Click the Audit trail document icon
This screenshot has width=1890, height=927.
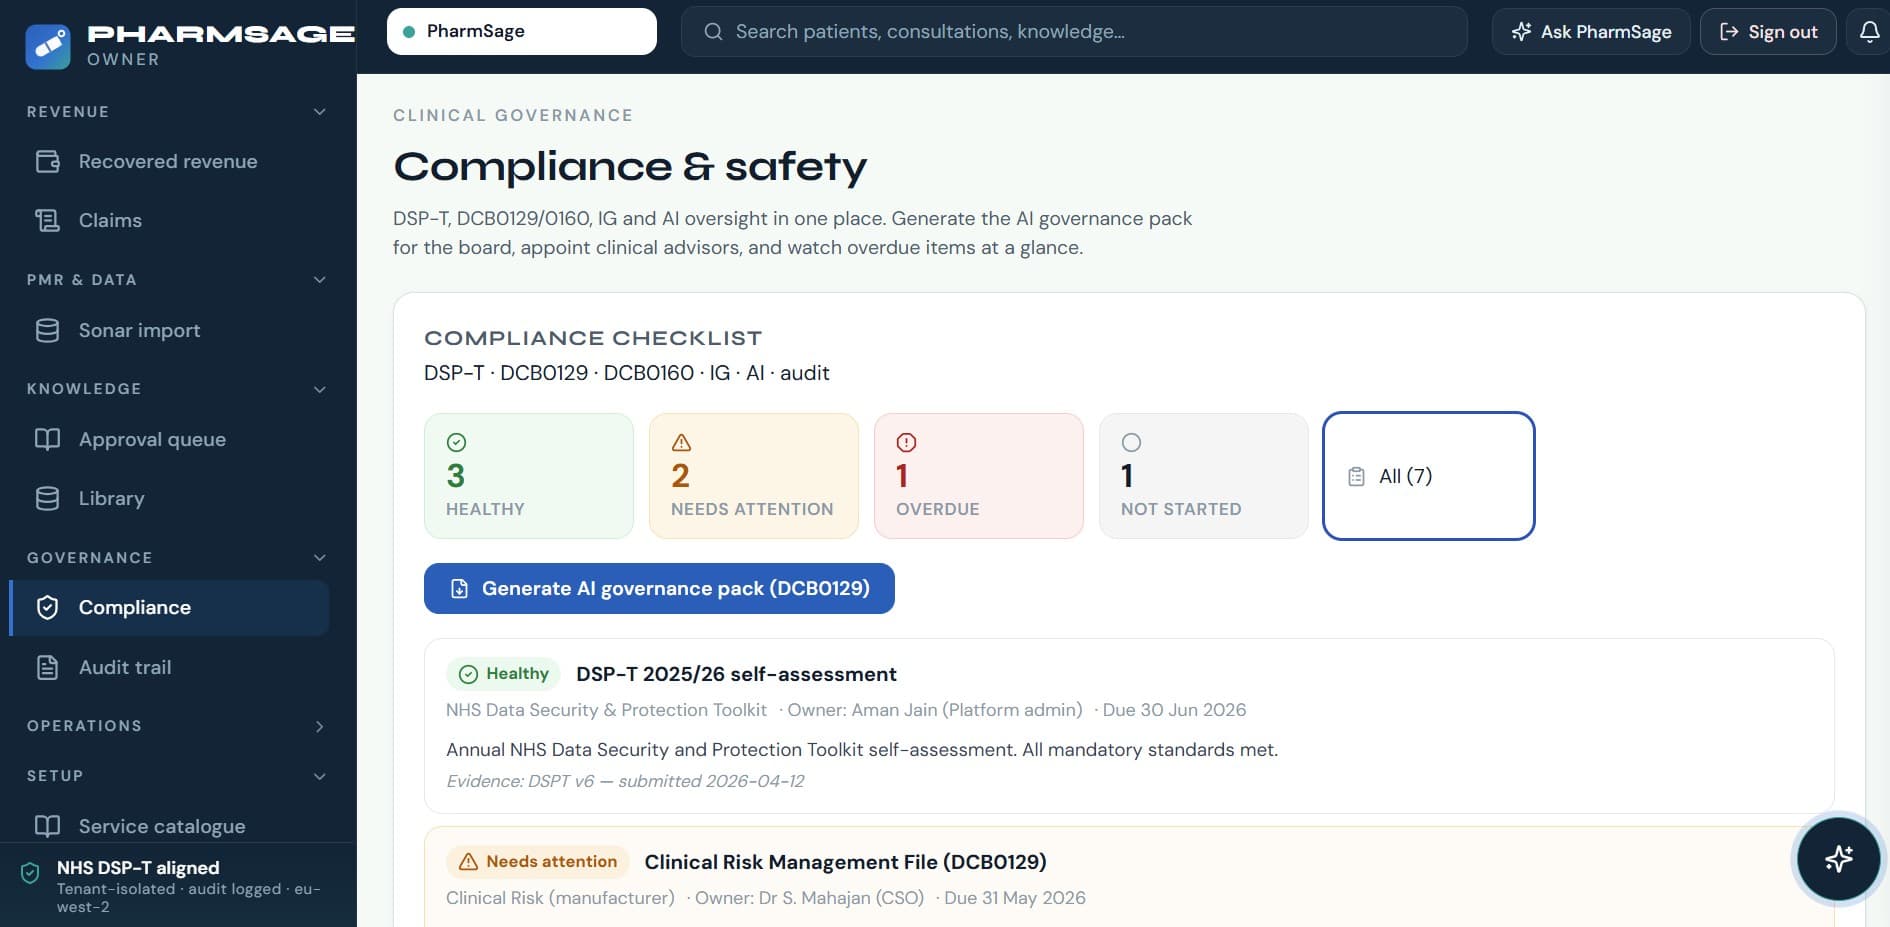pos(47,667)
